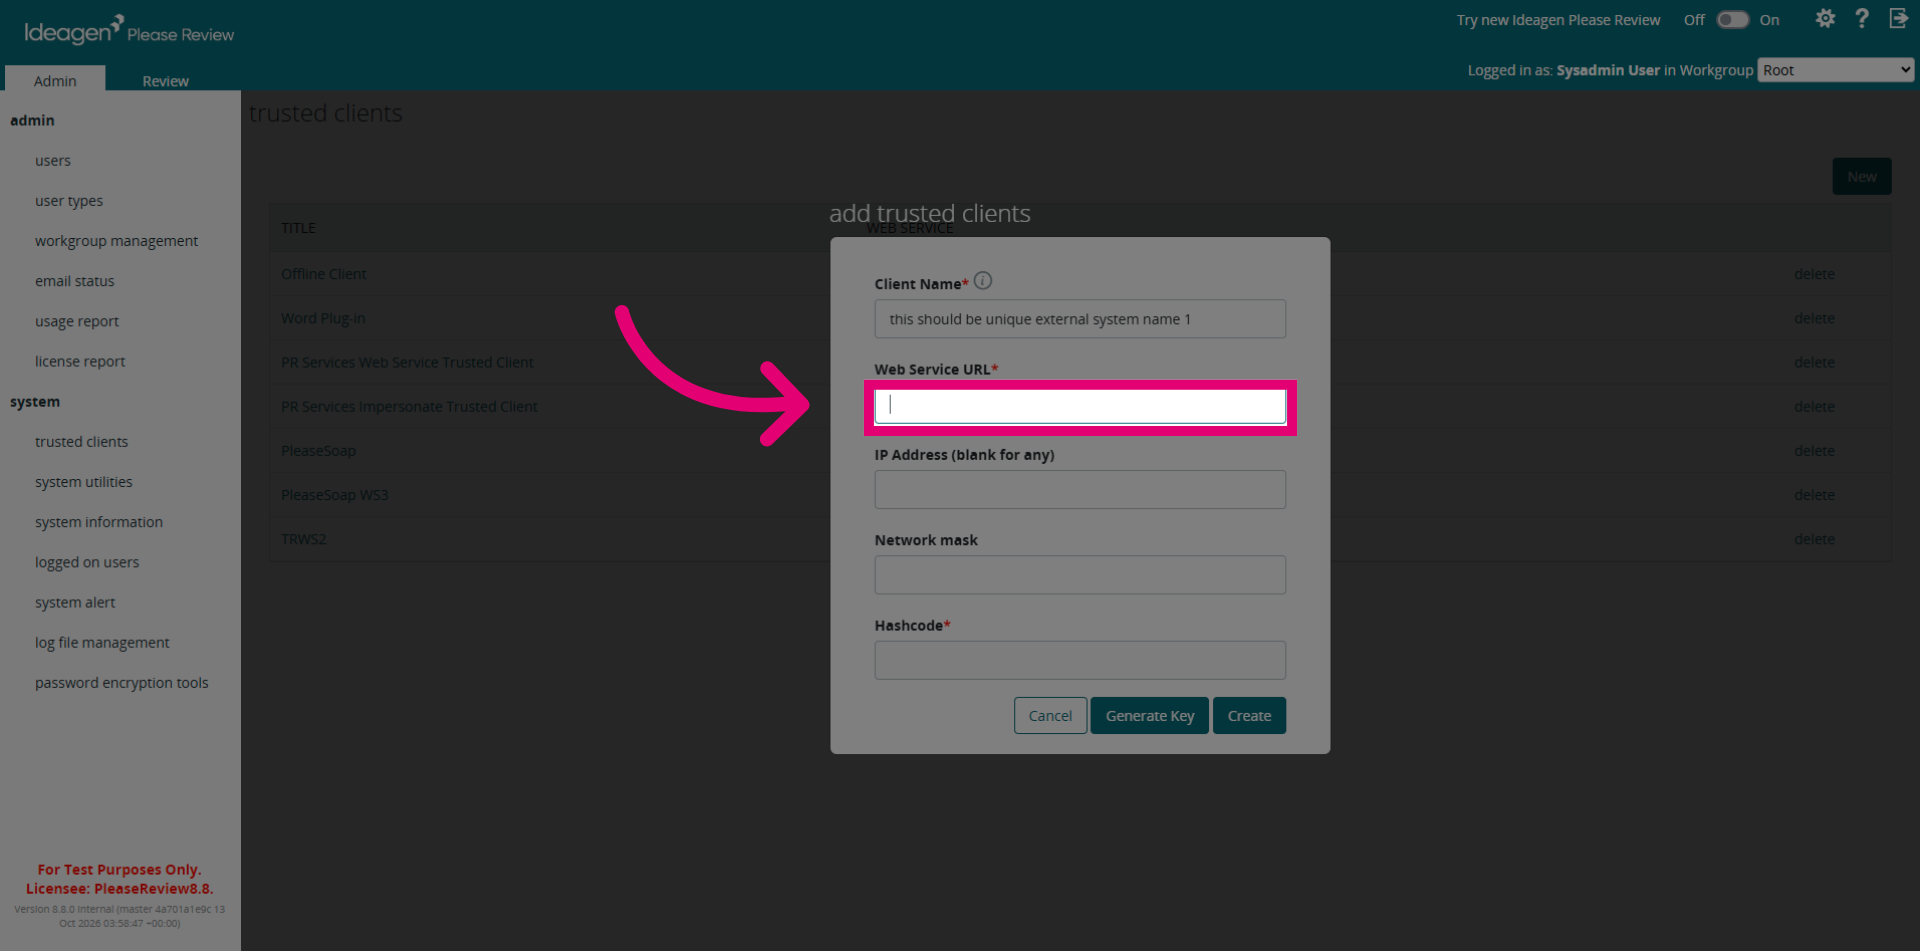The image size is (1920, 951).
Task: Open password encryption tools
Action: coord(122,683)
